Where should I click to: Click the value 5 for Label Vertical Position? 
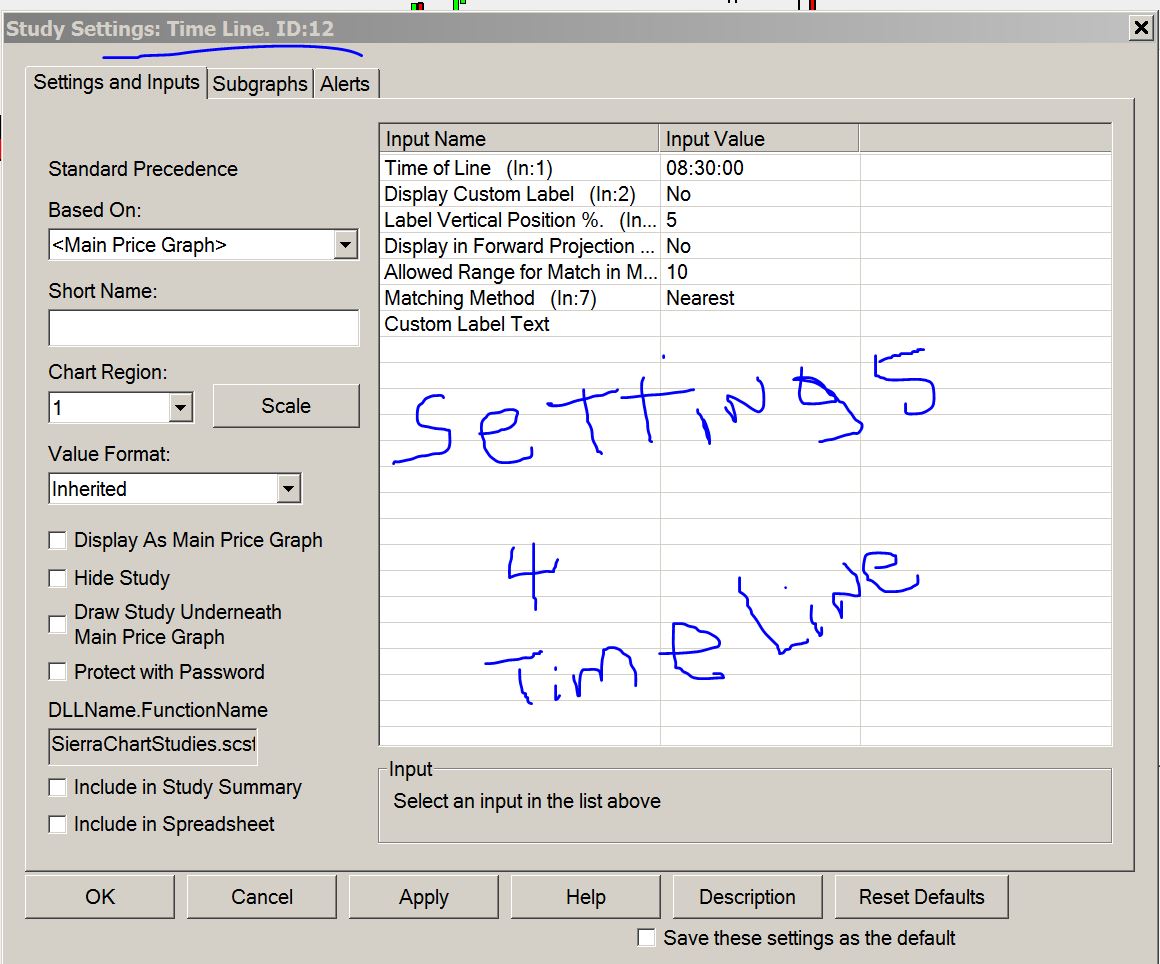pyautogui.click(x=672, y=220)
